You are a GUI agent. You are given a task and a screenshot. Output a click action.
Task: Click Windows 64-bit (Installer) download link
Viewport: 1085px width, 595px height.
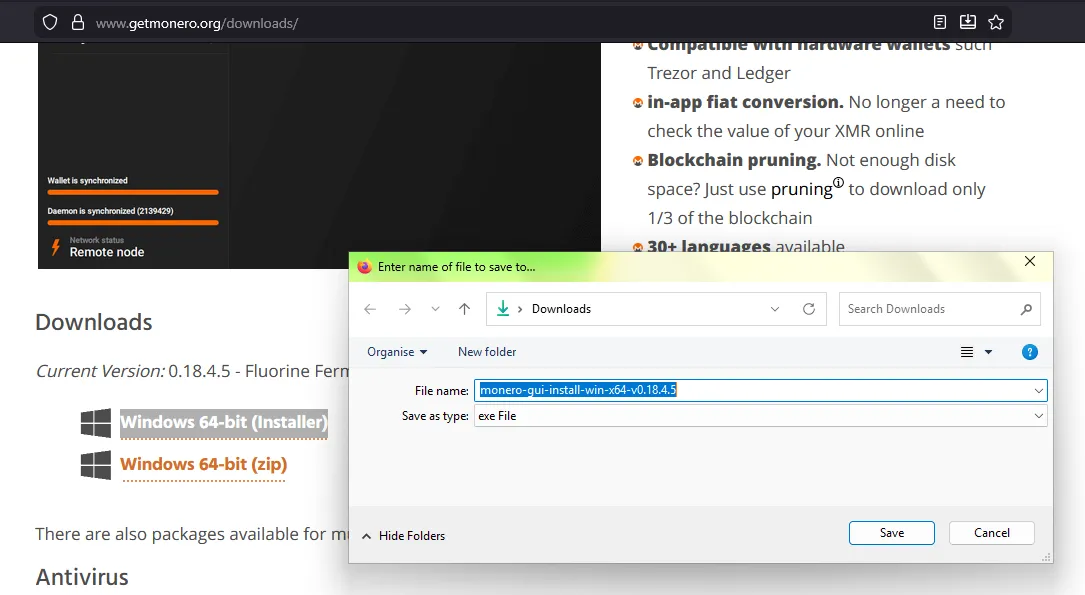click(224, 422)
